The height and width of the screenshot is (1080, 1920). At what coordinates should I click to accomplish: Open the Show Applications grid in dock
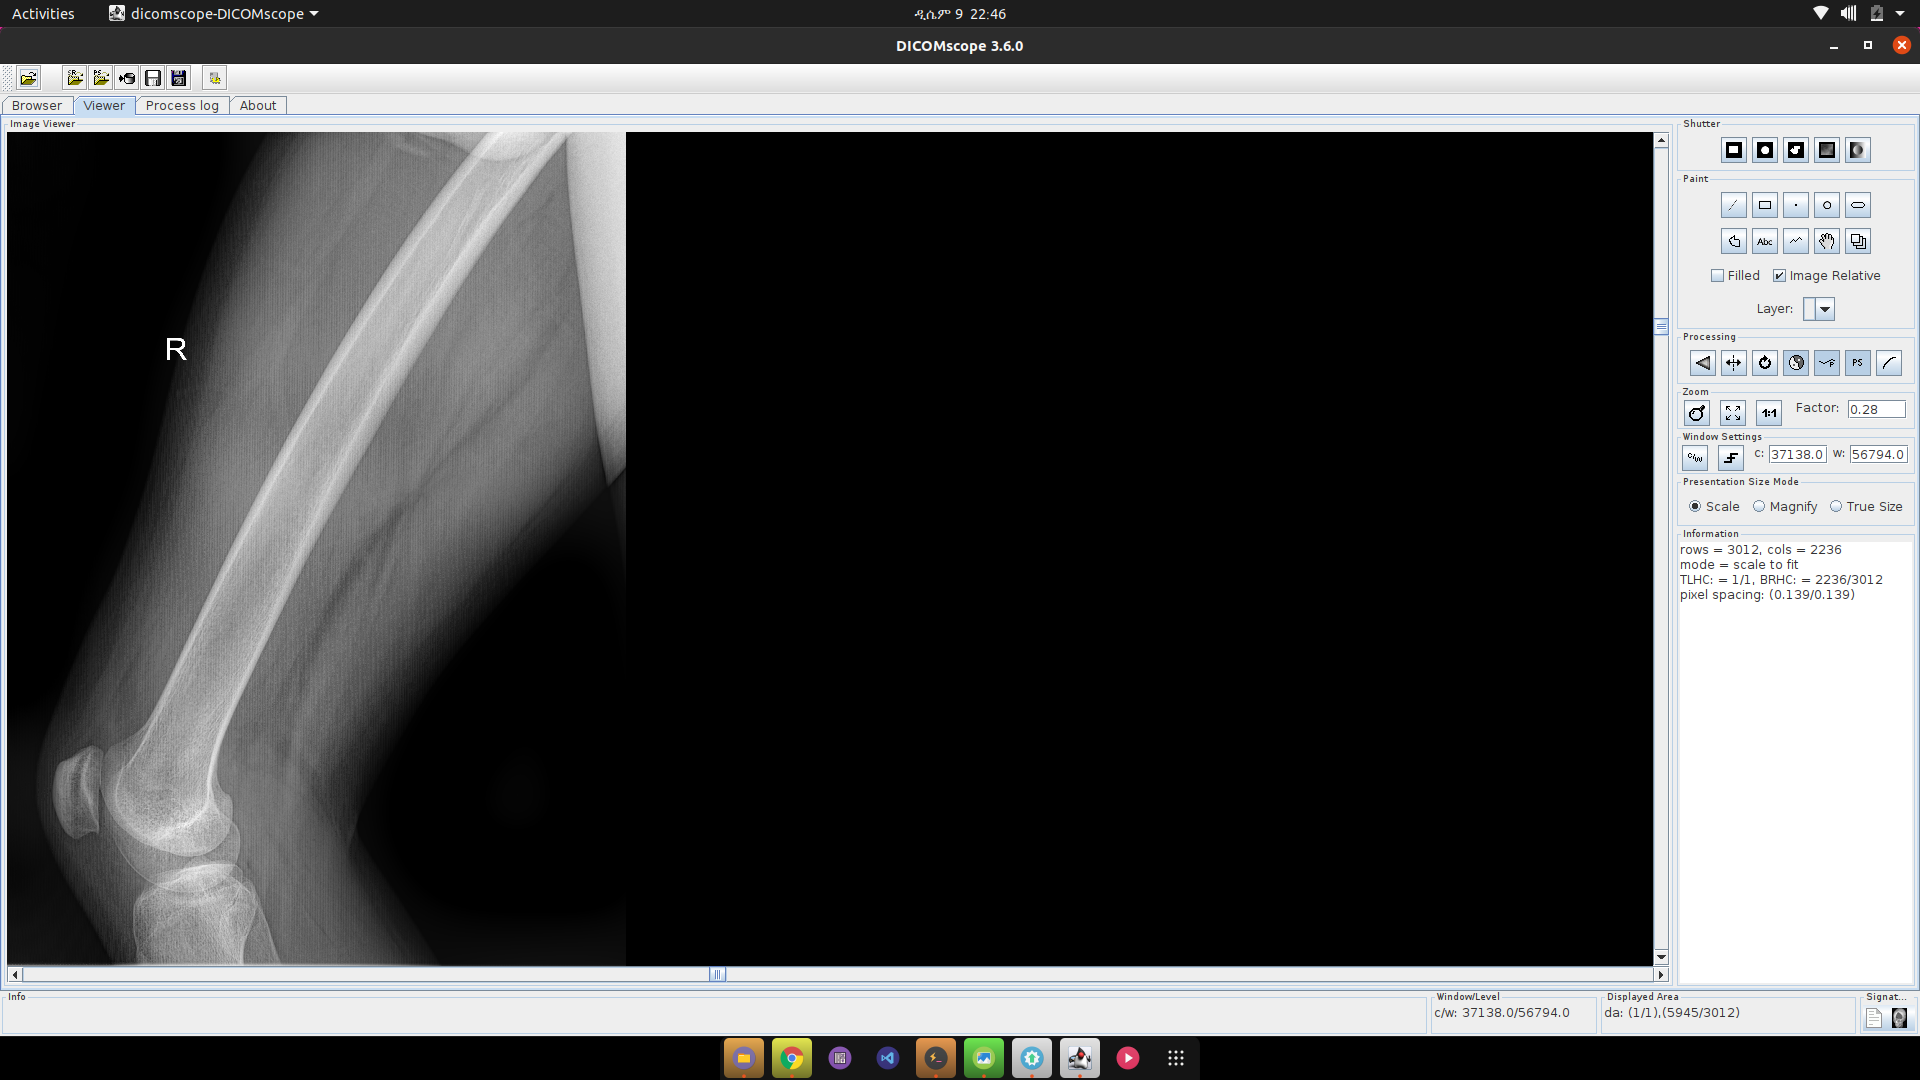[x=1176, y=1058]
